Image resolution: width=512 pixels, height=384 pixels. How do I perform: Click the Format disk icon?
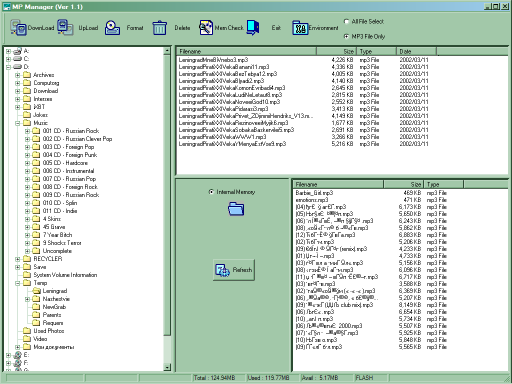click(x=112, y=28)
